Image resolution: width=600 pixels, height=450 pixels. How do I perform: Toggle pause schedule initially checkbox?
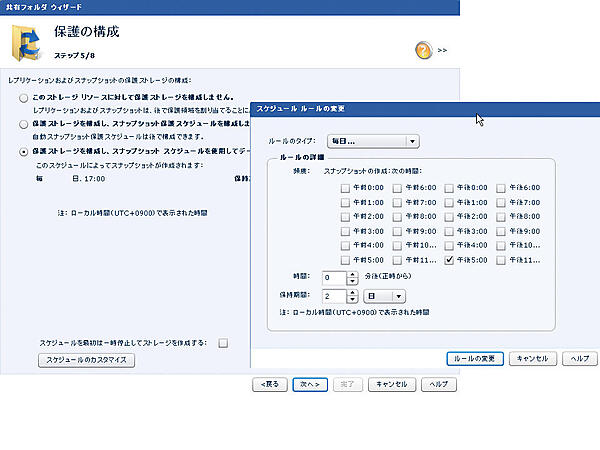tap(223, 343)
